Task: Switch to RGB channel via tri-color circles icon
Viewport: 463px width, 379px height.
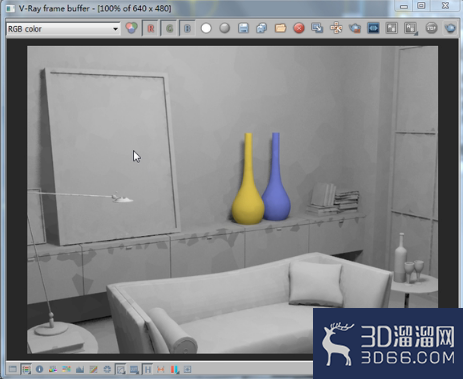Action: tap(132, 28)
